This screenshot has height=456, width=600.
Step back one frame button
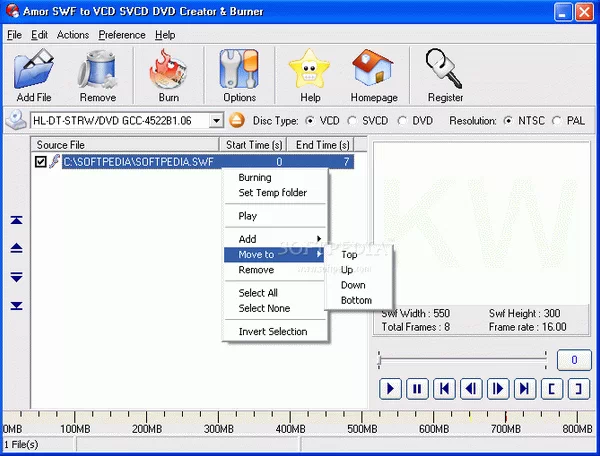pyautogui.click(x=471, y=389)
